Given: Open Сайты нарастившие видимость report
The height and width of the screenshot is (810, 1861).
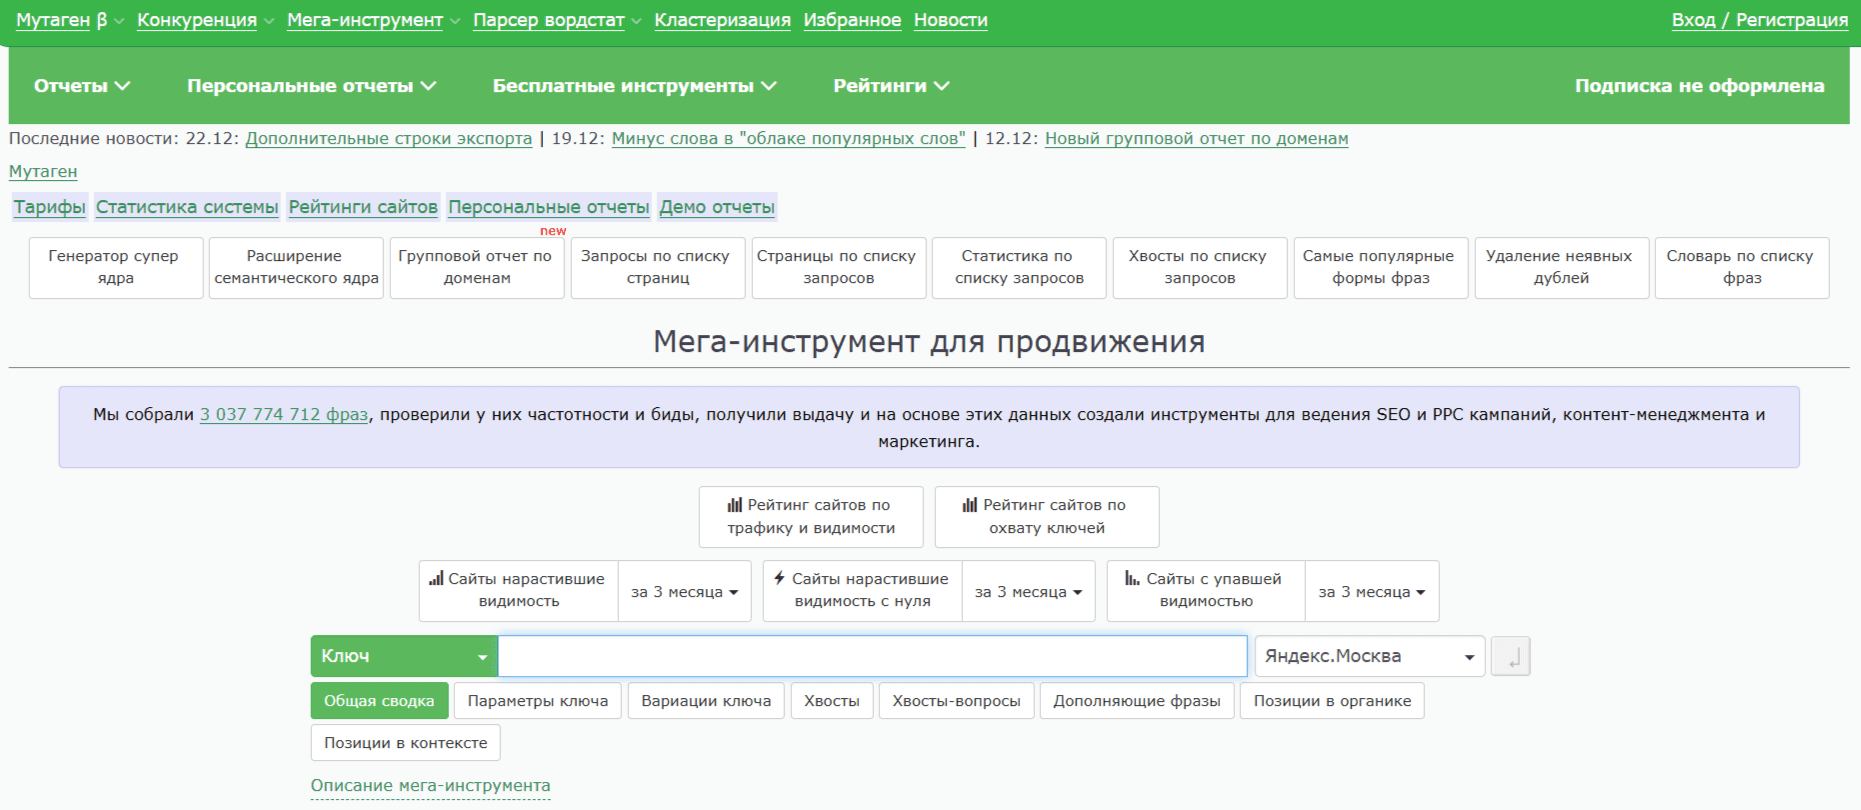Looking at the screenshot, I should click(519, 591).
